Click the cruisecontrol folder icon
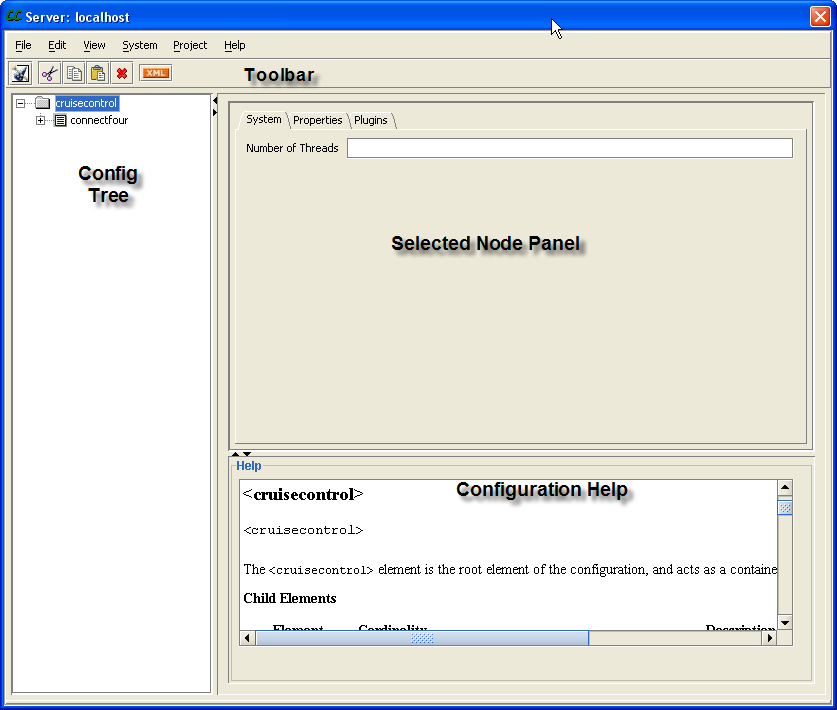 [x=42, y=103]
